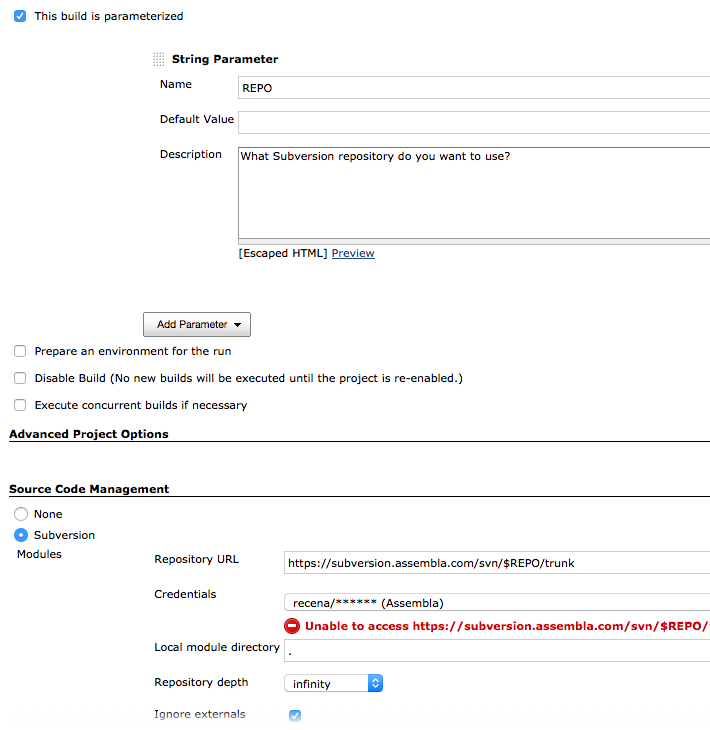This screenshot has width=710, height=730.
Task: Open the Add Parameter dropdown
Action: [197, 325]
